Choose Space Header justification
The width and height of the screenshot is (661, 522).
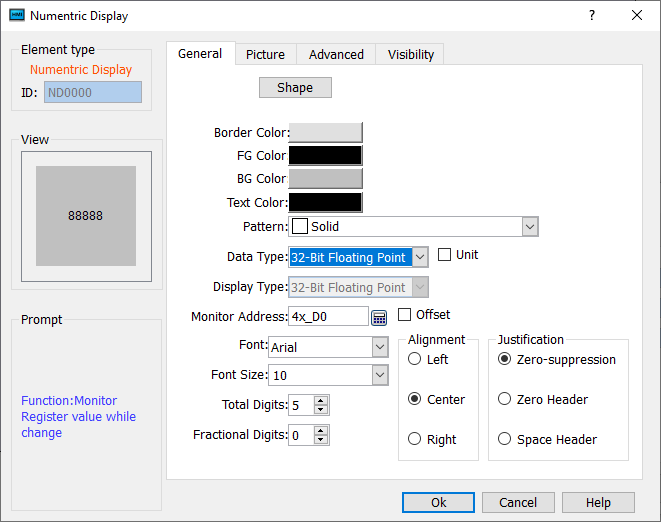[505, 439]
